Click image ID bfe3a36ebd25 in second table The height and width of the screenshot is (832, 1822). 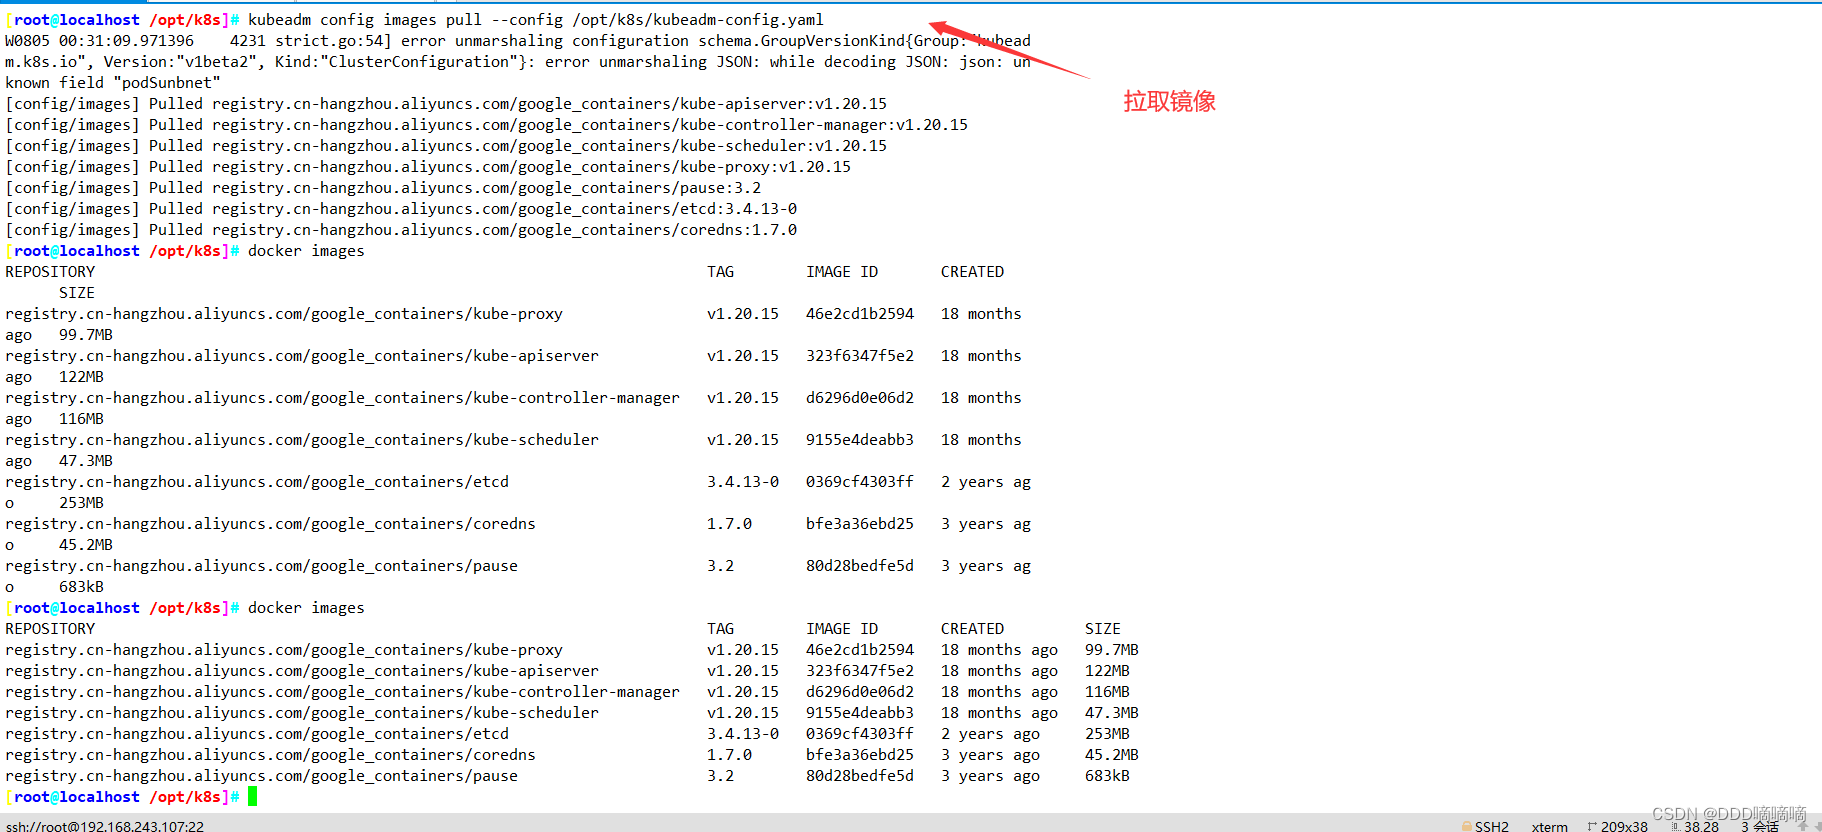pyautogui.click(x=860, y=754)
